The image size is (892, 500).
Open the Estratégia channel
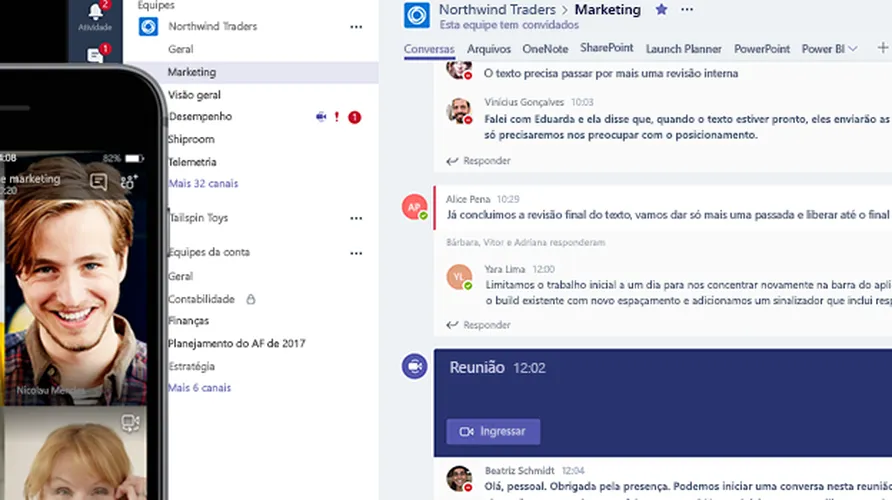[x=191, y=366]
